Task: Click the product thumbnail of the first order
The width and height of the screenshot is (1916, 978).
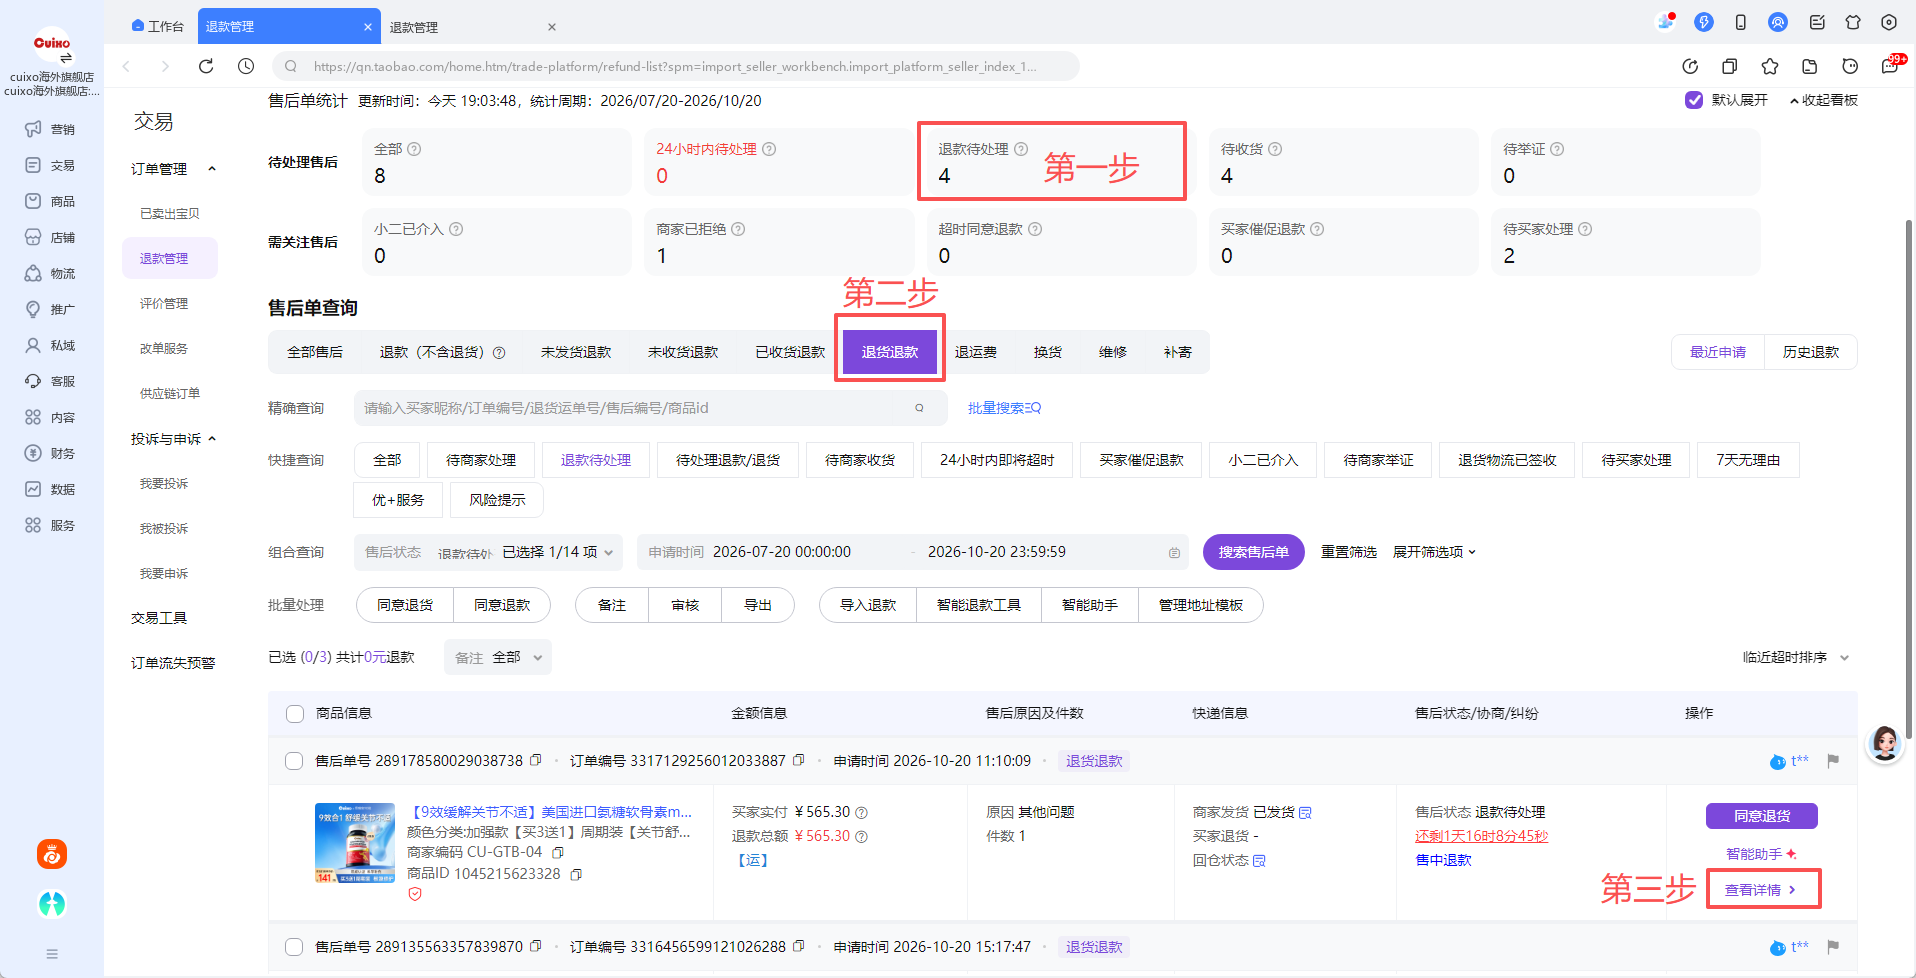Action: pyautogui.click(x=355, y=843)
